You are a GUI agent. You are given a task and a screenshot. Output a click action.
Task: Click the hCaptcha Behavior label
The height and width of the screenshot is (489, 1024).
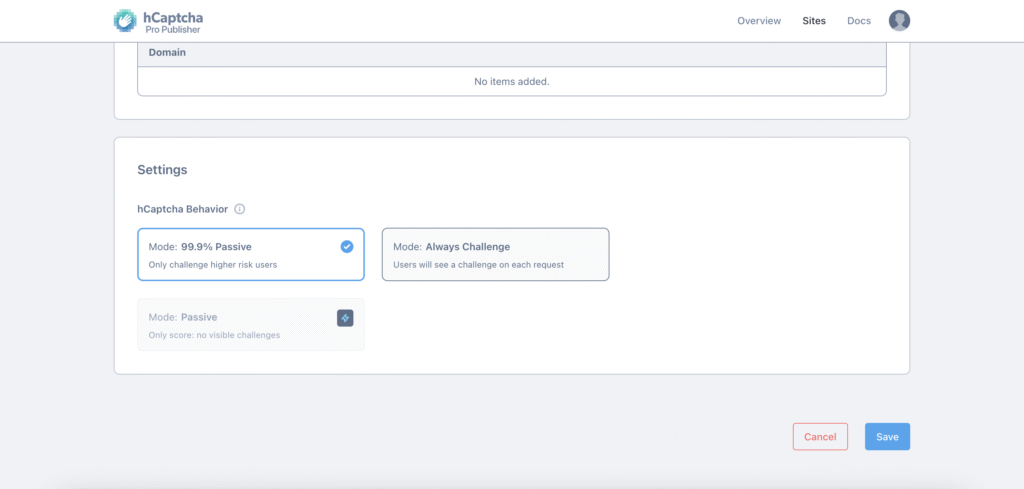(x=183, y=209)
